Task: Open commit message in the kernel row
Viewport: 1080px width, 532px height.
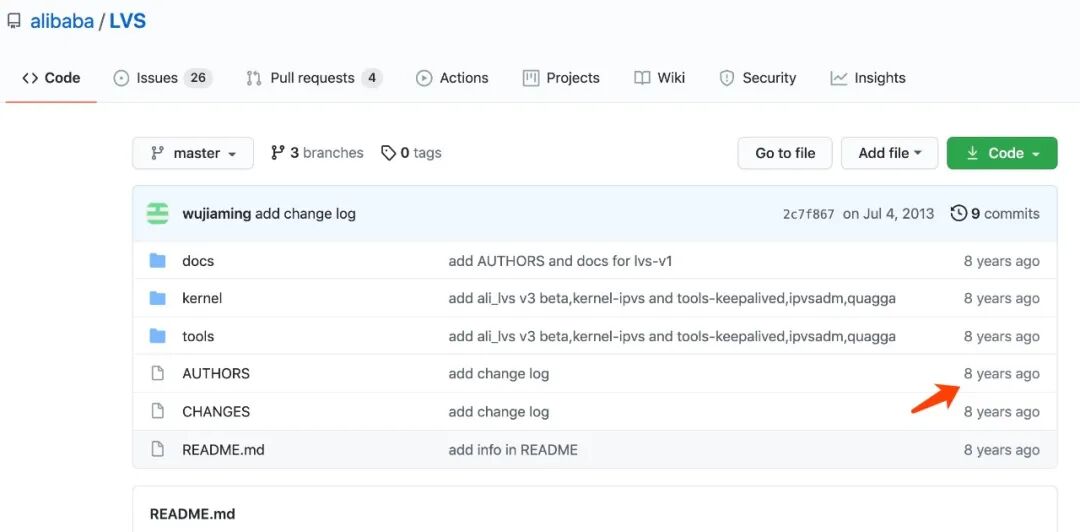Action: [672, 298]
